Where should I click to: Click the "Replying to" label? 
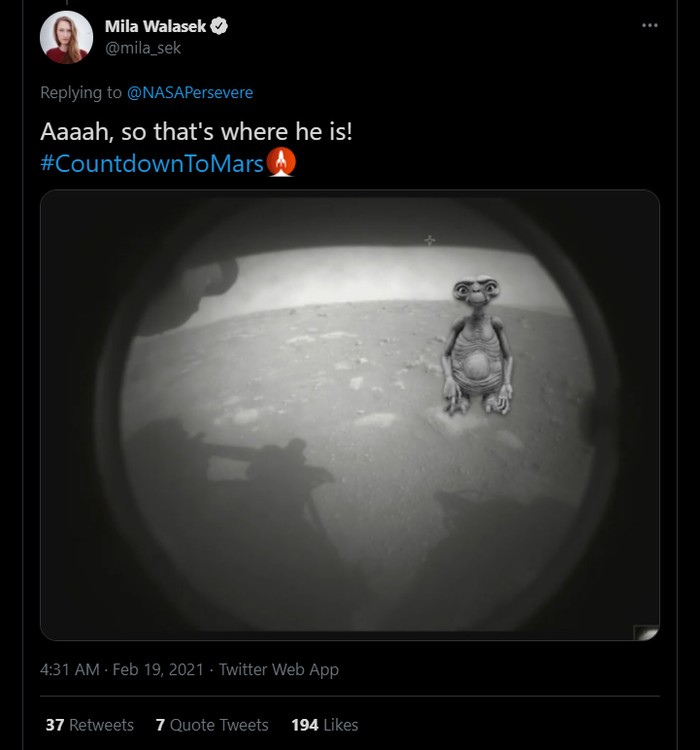[x=81, y=92]
